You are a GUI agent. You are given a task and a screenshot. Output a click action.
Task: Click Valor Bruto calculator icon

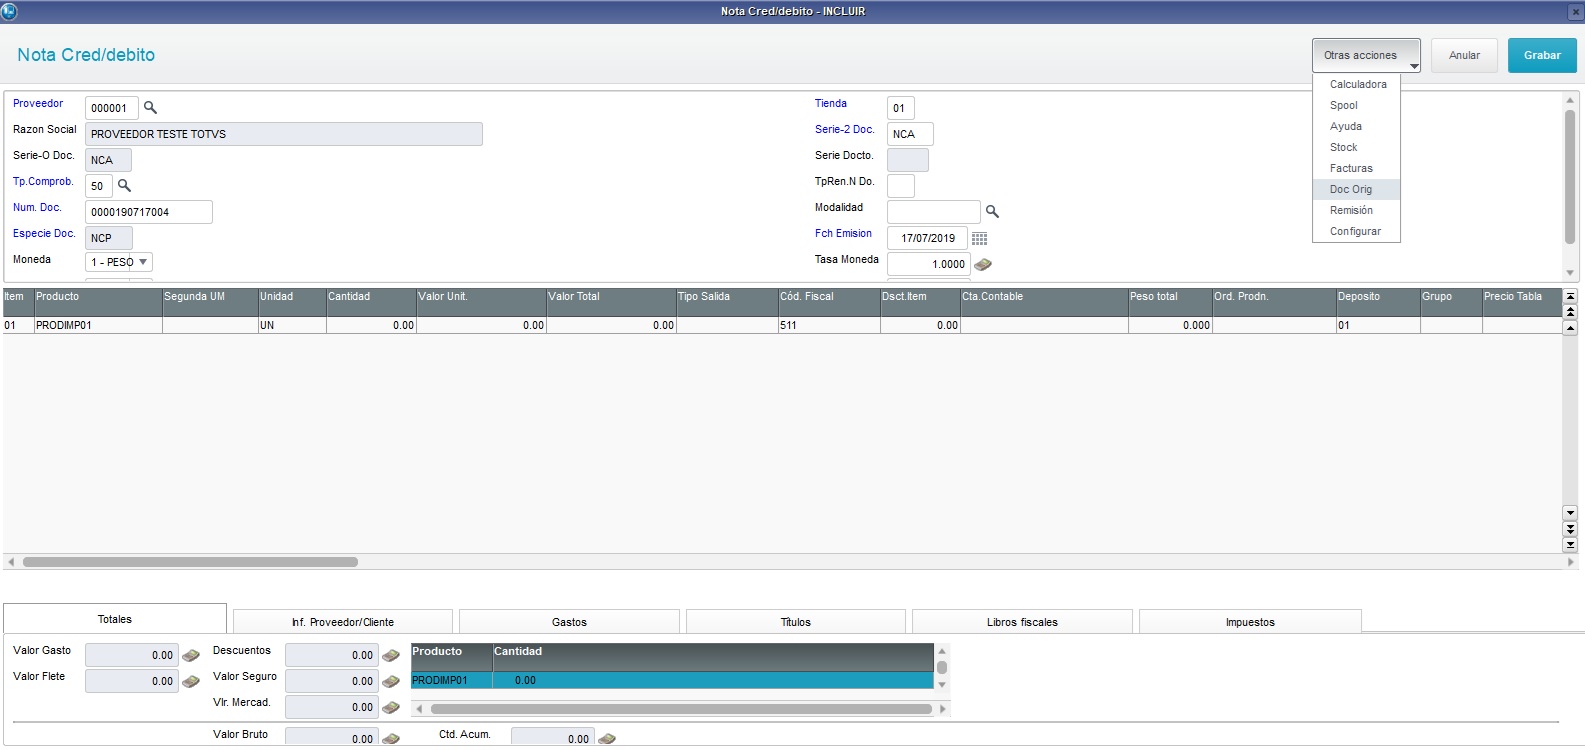pyautogui.click(x=391, y=738)
